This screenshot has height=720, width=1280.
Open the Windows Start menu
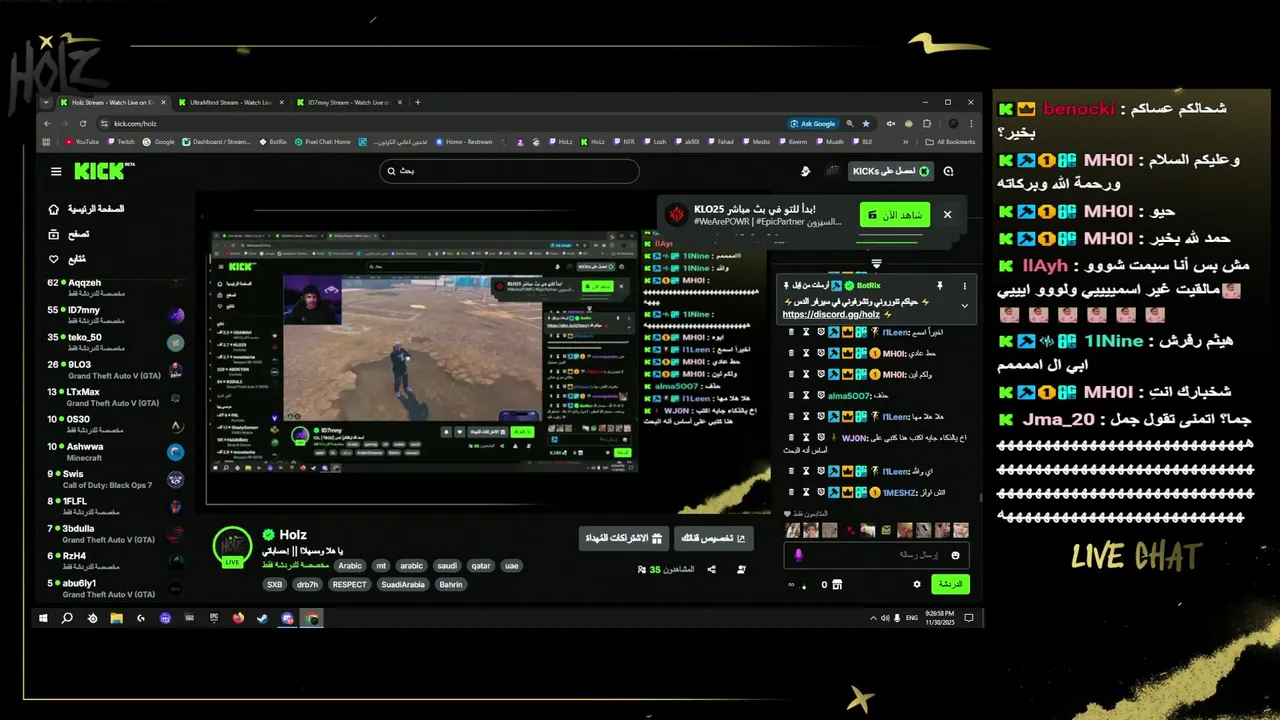tap(43, 619)
